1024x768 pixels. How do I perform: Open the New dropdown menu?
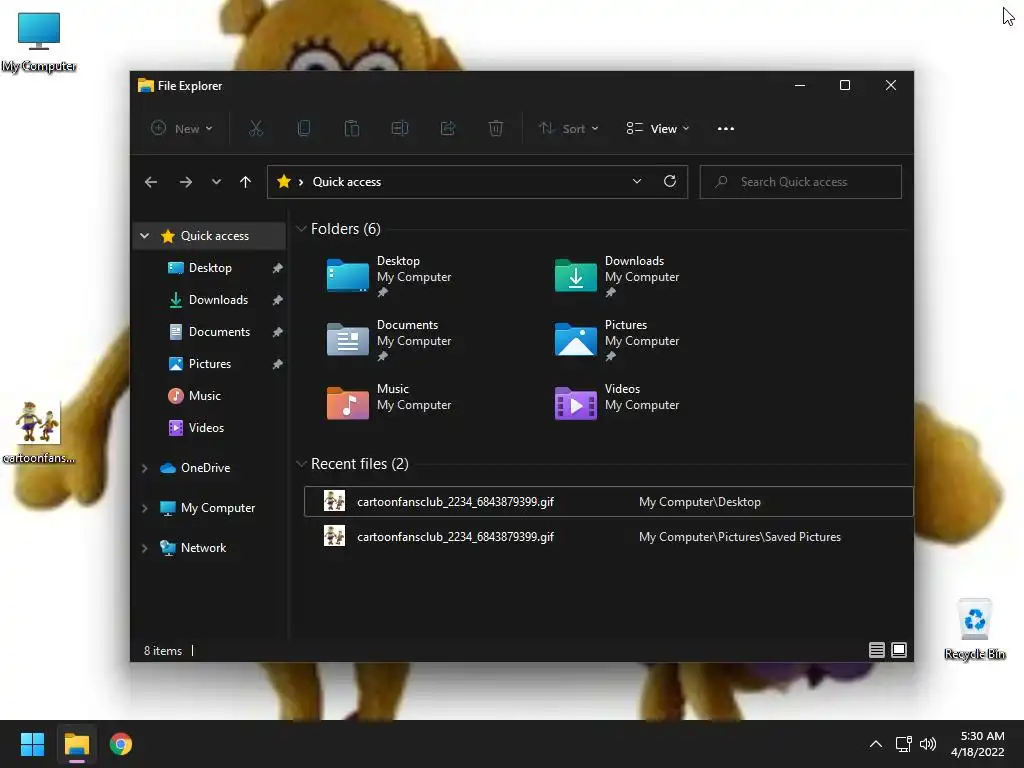(x=182, y=129)
